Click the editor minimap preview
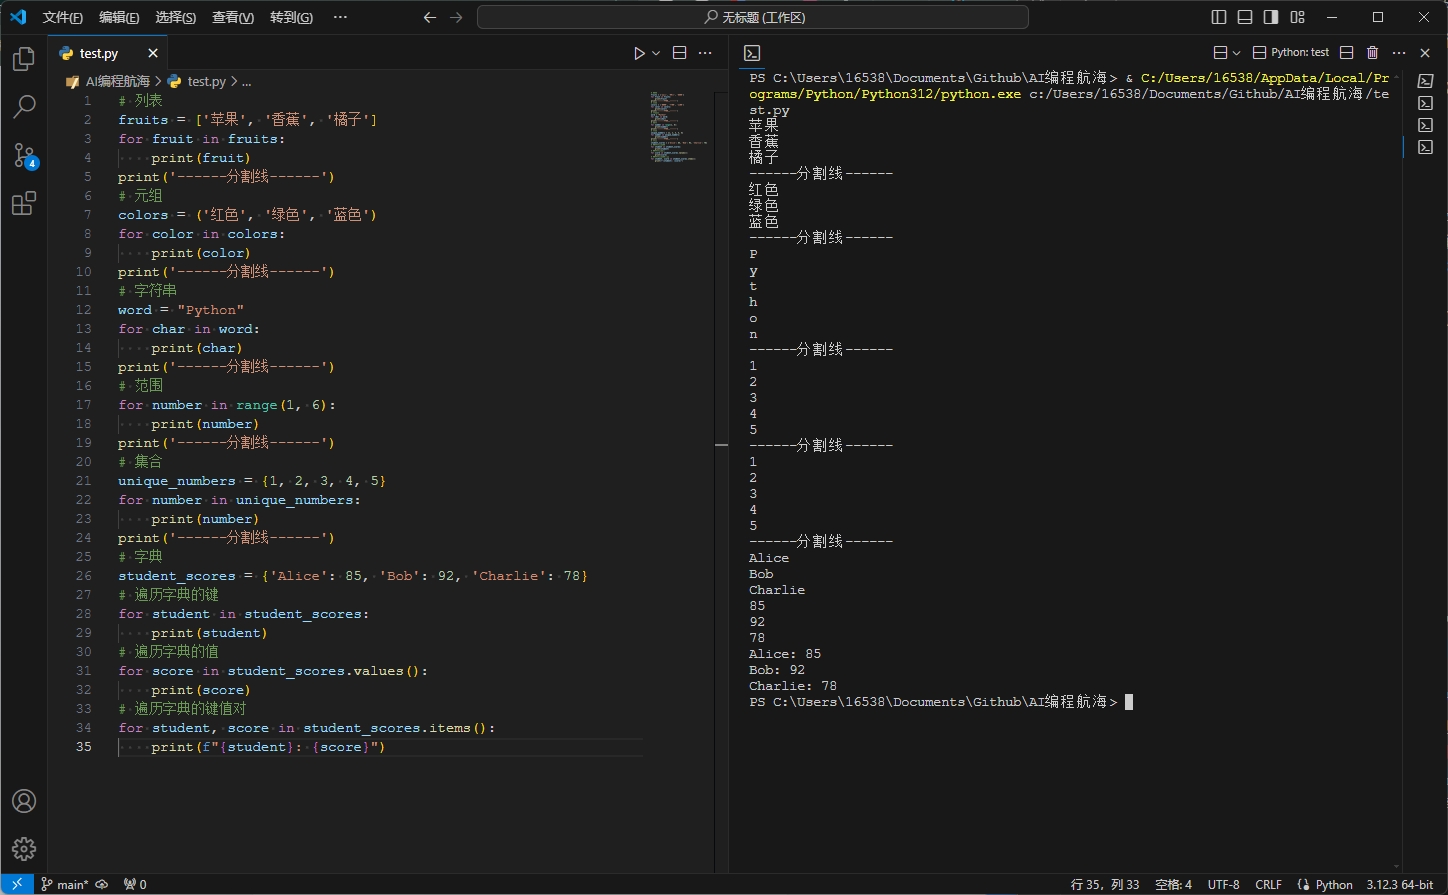Screen dimensions: 1448x895 pos(680,127)
